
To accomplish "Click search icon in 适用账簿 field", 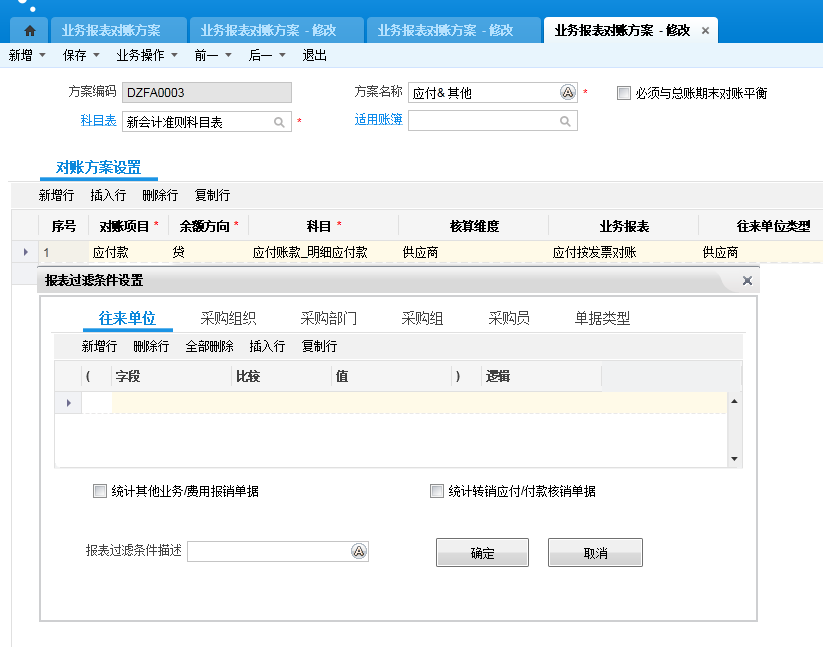I will pyautogui.click(x=566, y=122).
